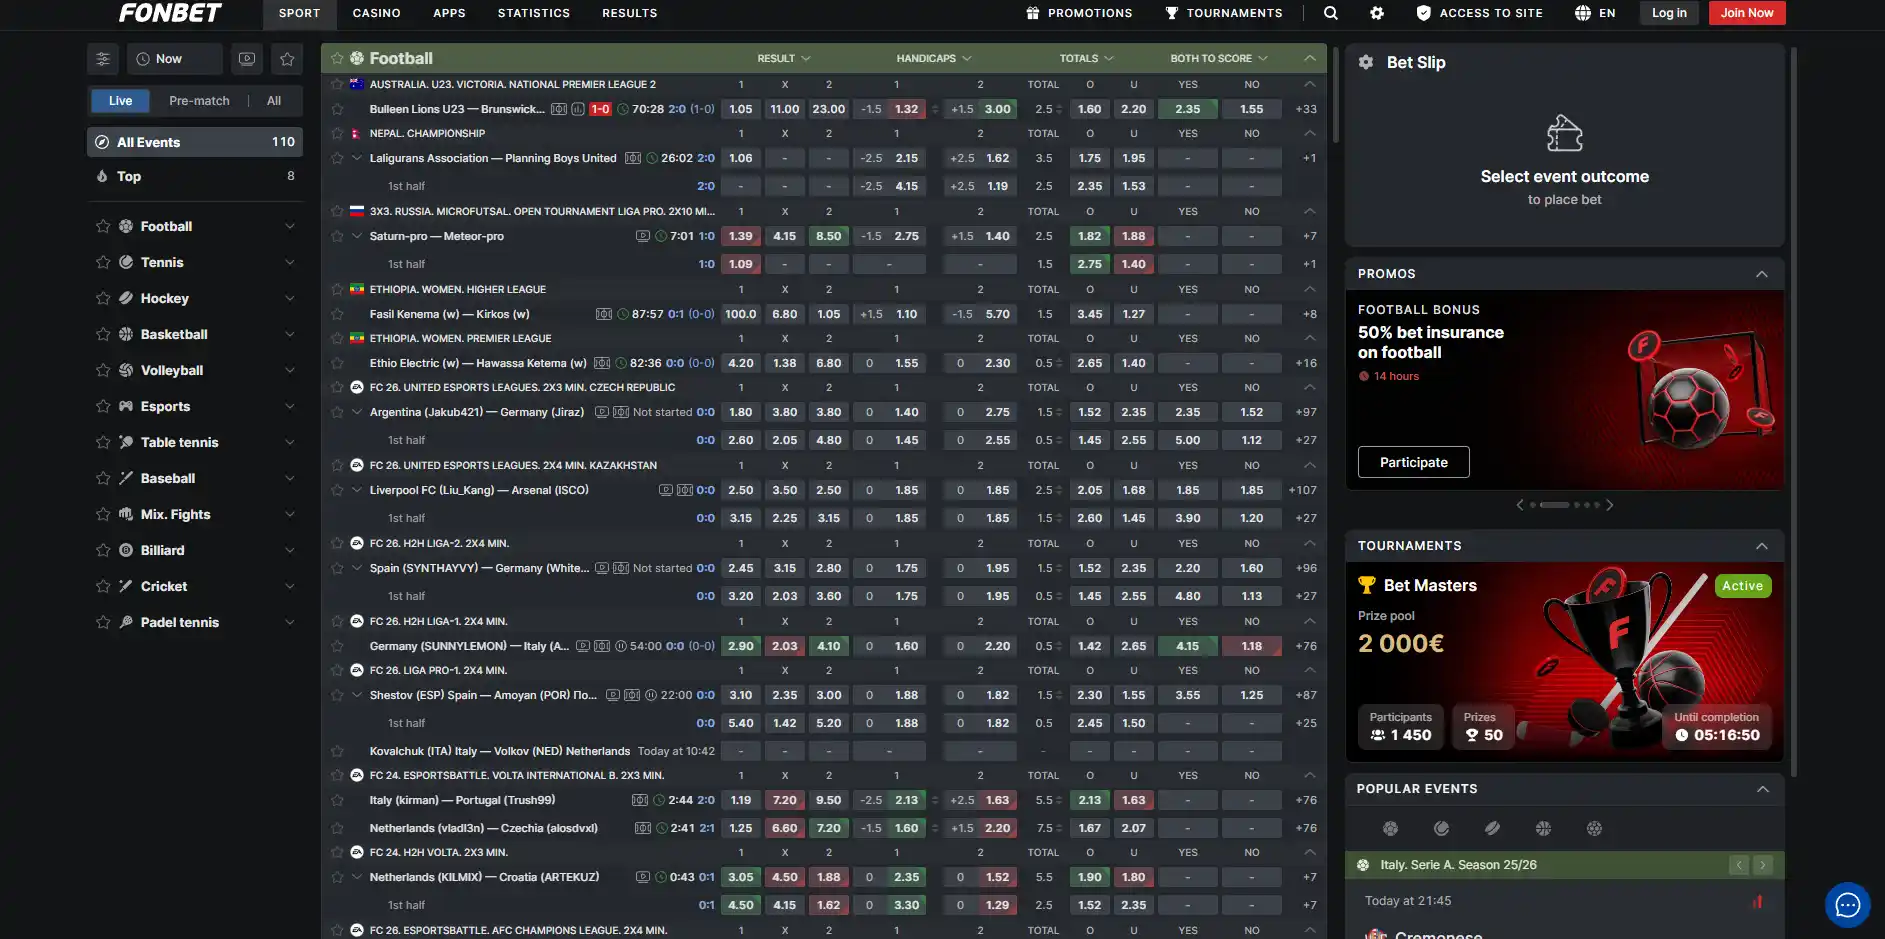The width and height of the screenshot is (1885, 939).
Task: Go to next Serie A popular event
Action: point(1763,865)
